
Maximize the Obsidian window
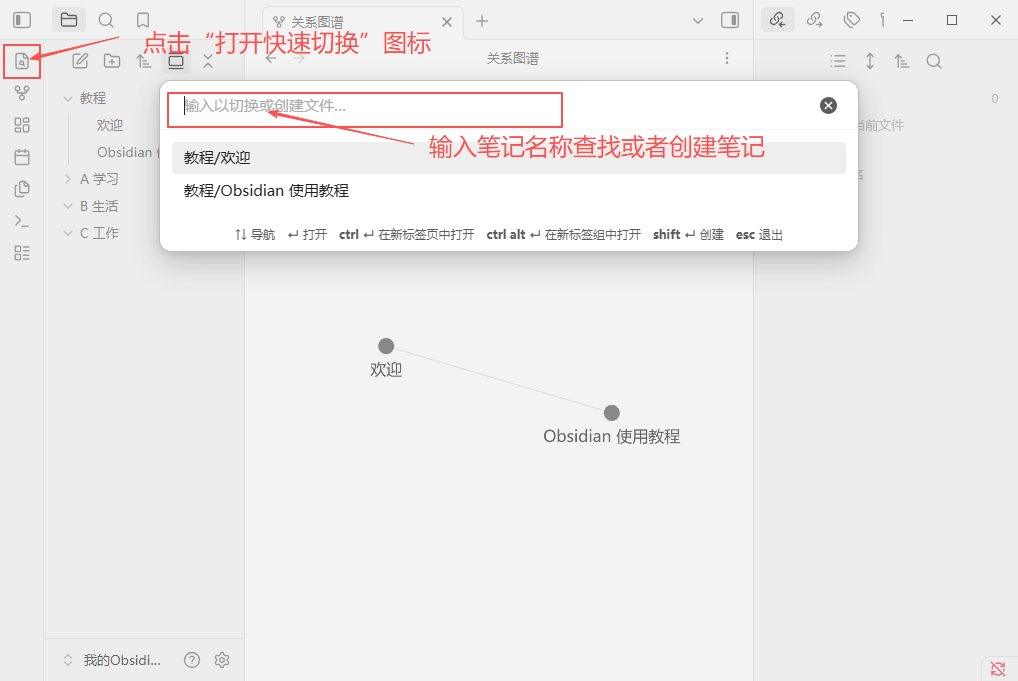pos(952,20)
